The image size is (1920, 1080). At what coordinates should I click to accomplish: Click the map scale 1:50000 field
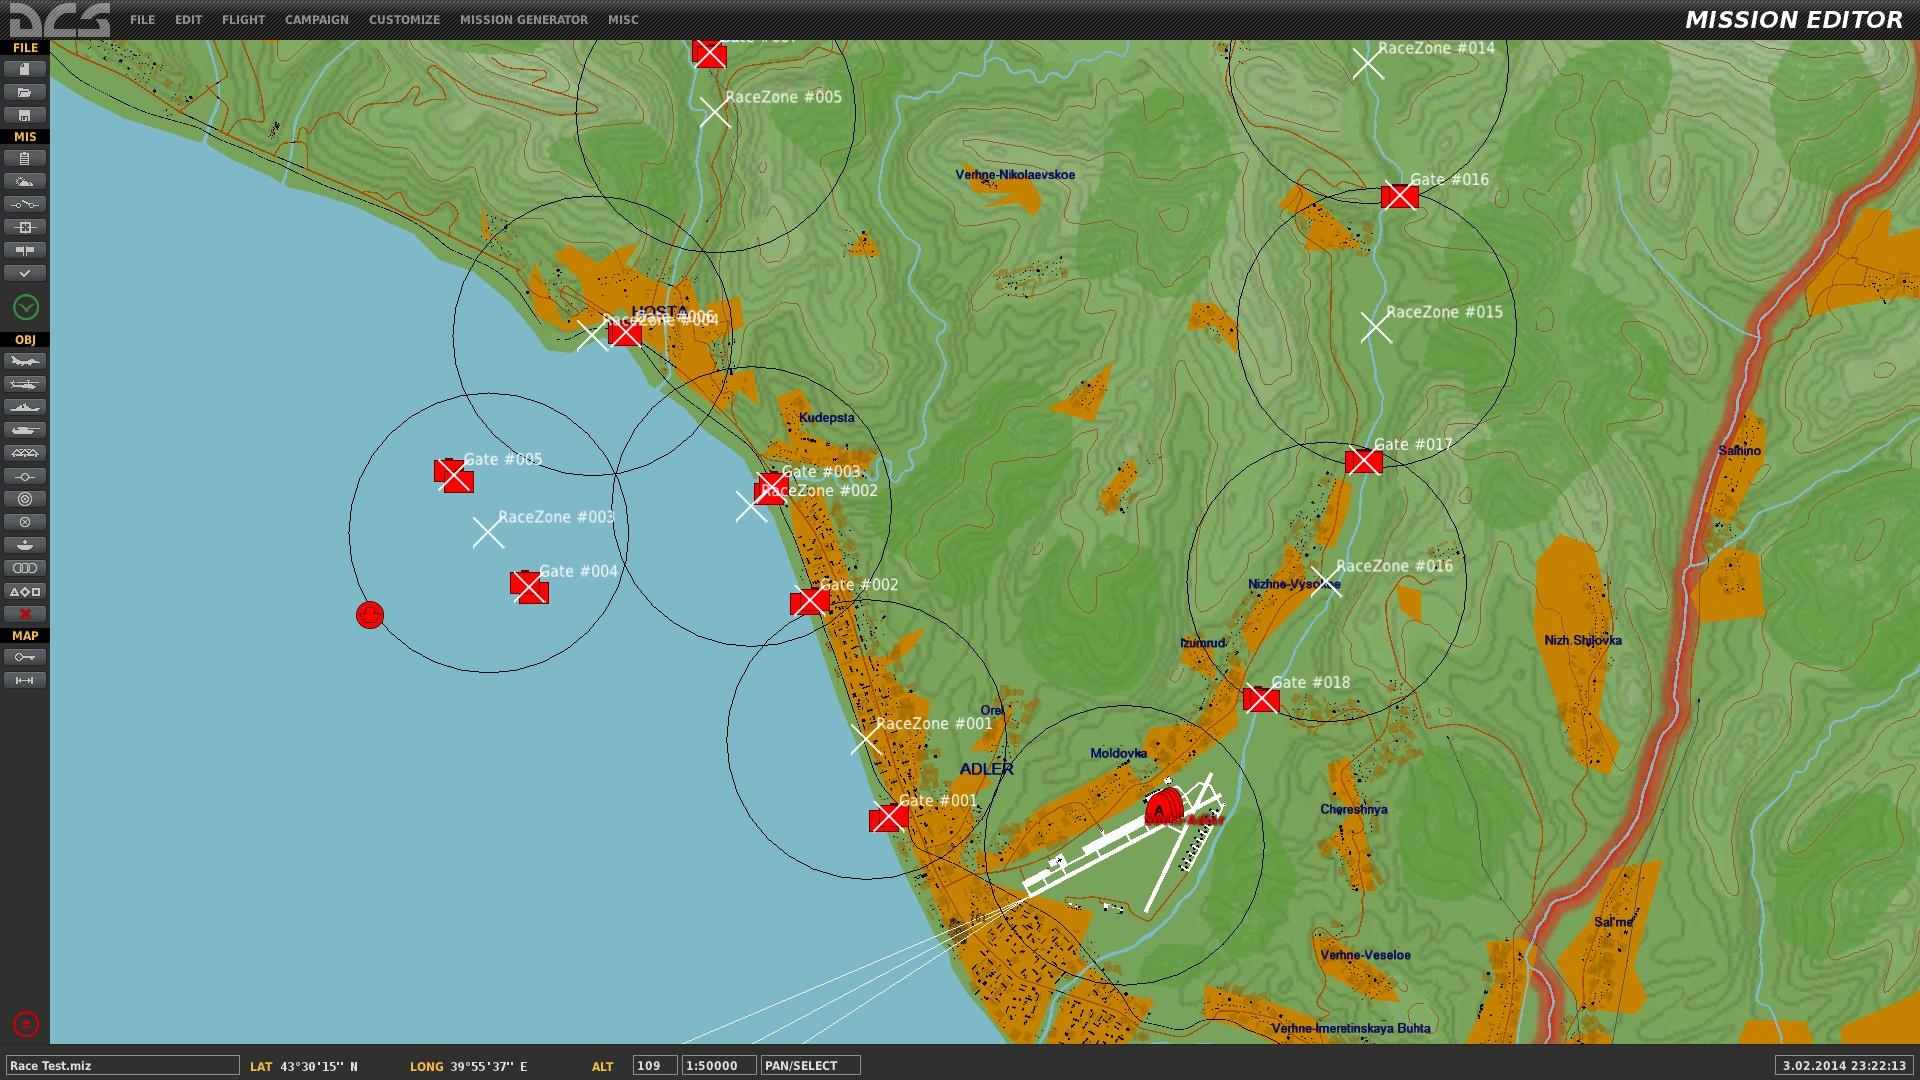click(x=719, y=1066)
